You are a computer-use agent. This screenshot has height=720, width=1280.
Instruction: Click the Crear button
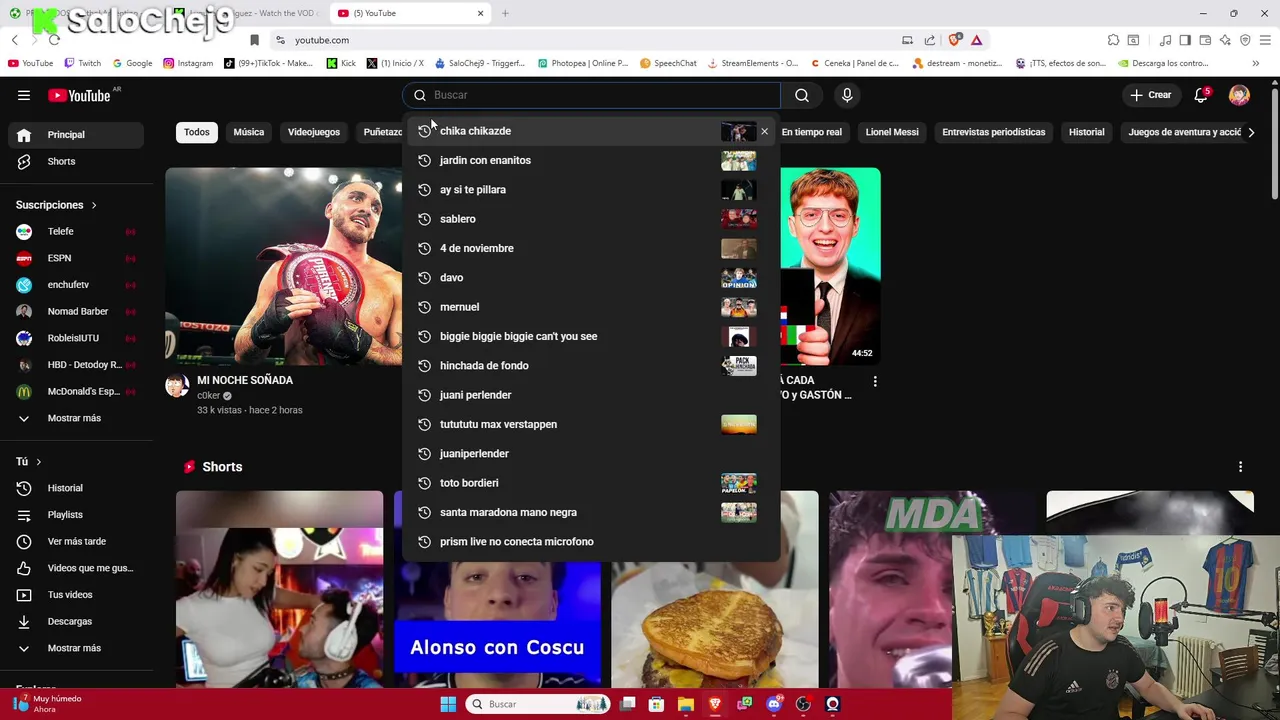(x=1151, y=95)
